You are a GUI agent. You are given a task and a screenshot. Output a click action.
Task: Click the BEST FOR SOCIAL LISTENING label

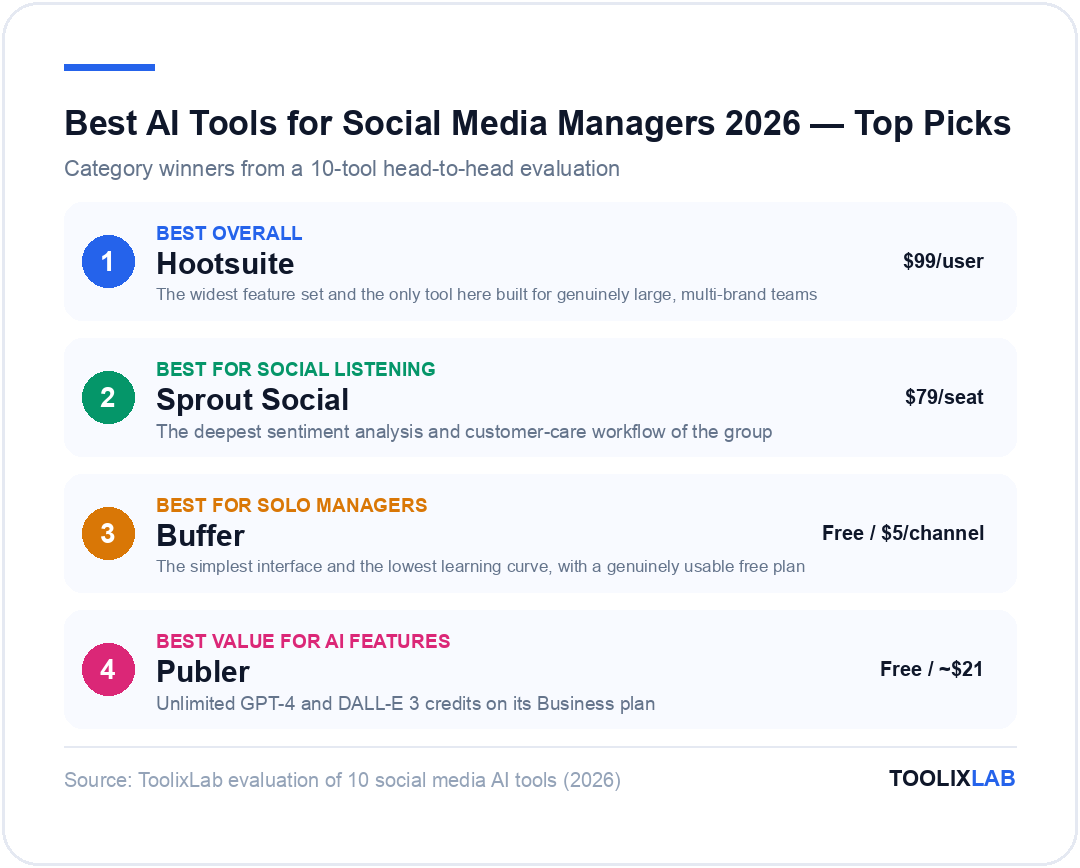tap(295, 369)
